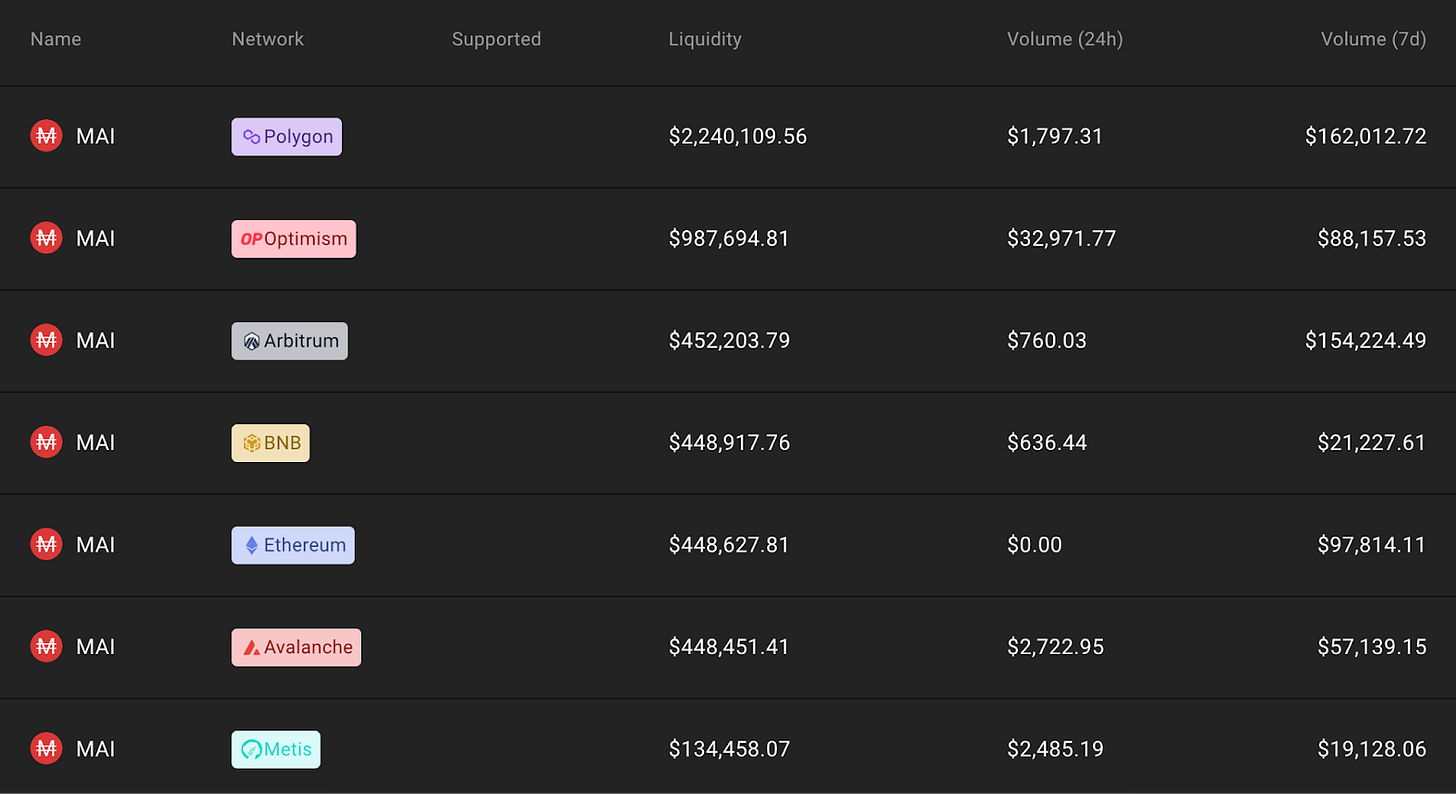
Task: Click the Metis network logo icon
Action: coord(251,748)
